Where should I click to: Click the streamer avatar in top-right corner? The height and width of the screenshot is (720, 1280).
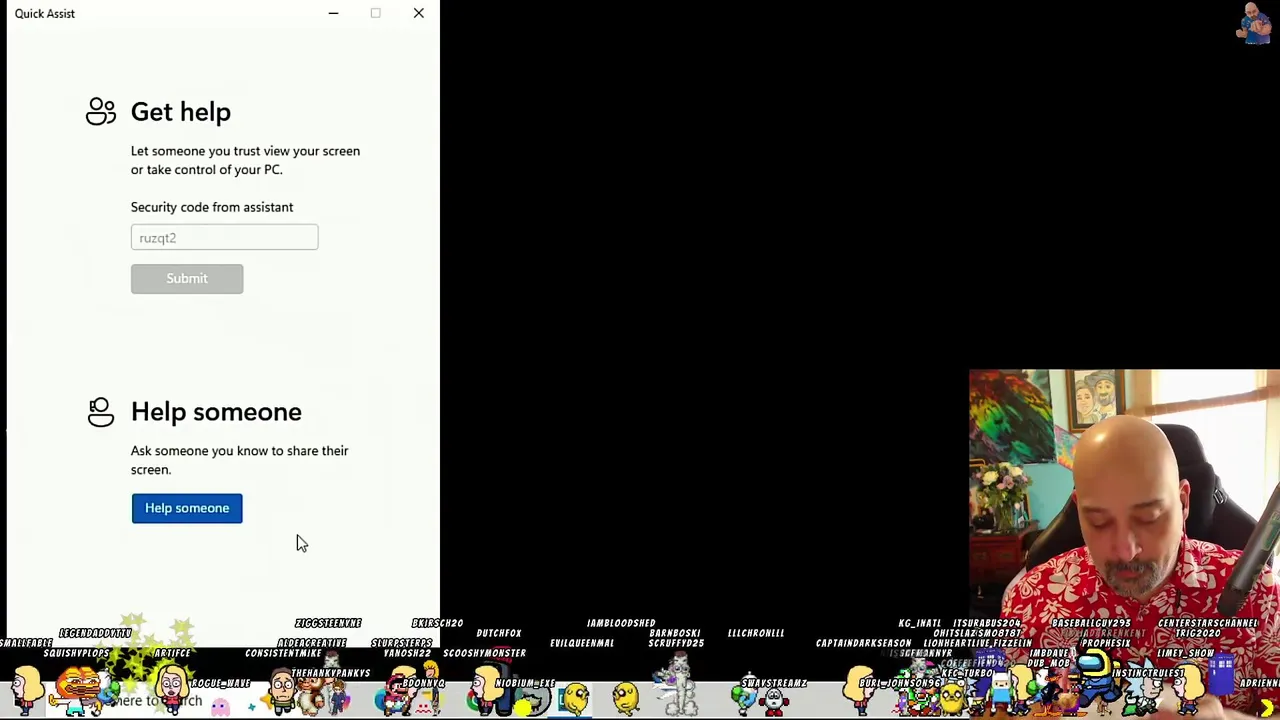(x=1254, y=24)
